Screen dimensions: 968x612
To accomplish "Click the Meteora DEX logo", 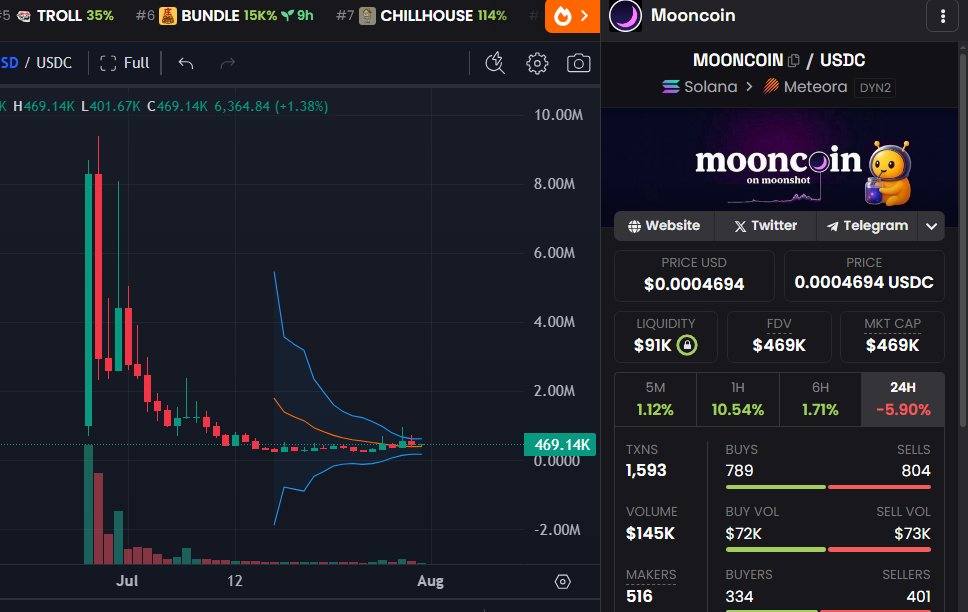I will coord(771,86).
